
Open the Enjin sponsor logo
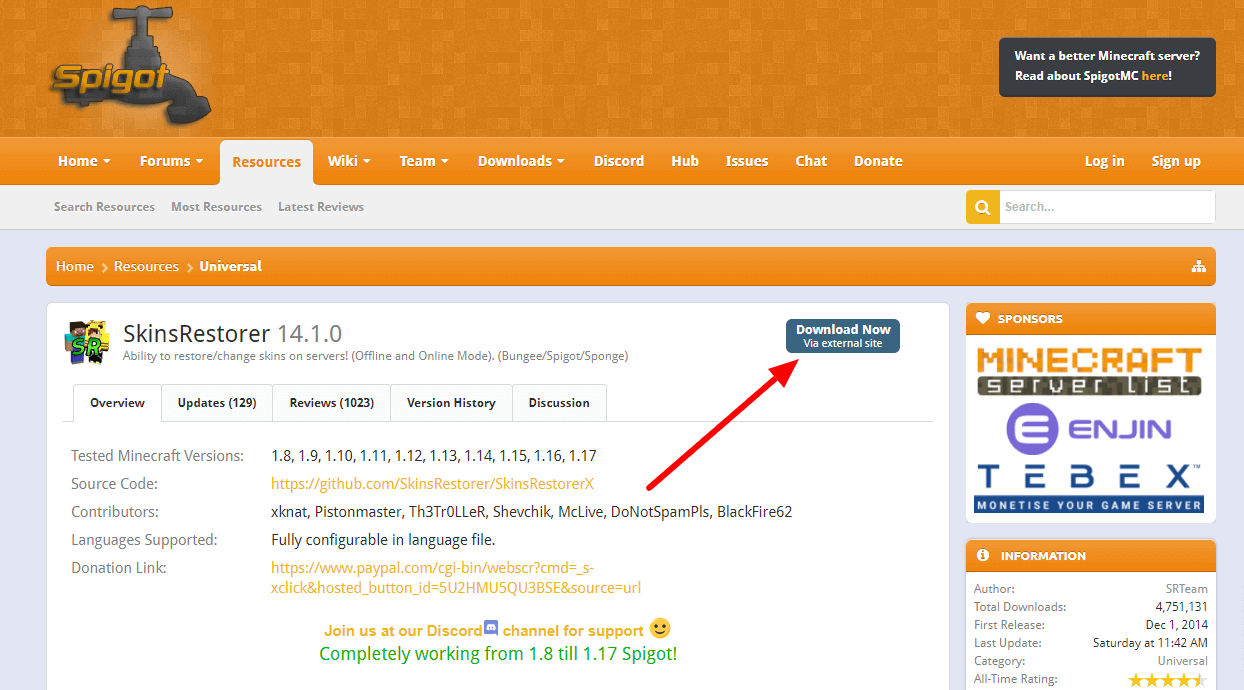pos(1089,430)
